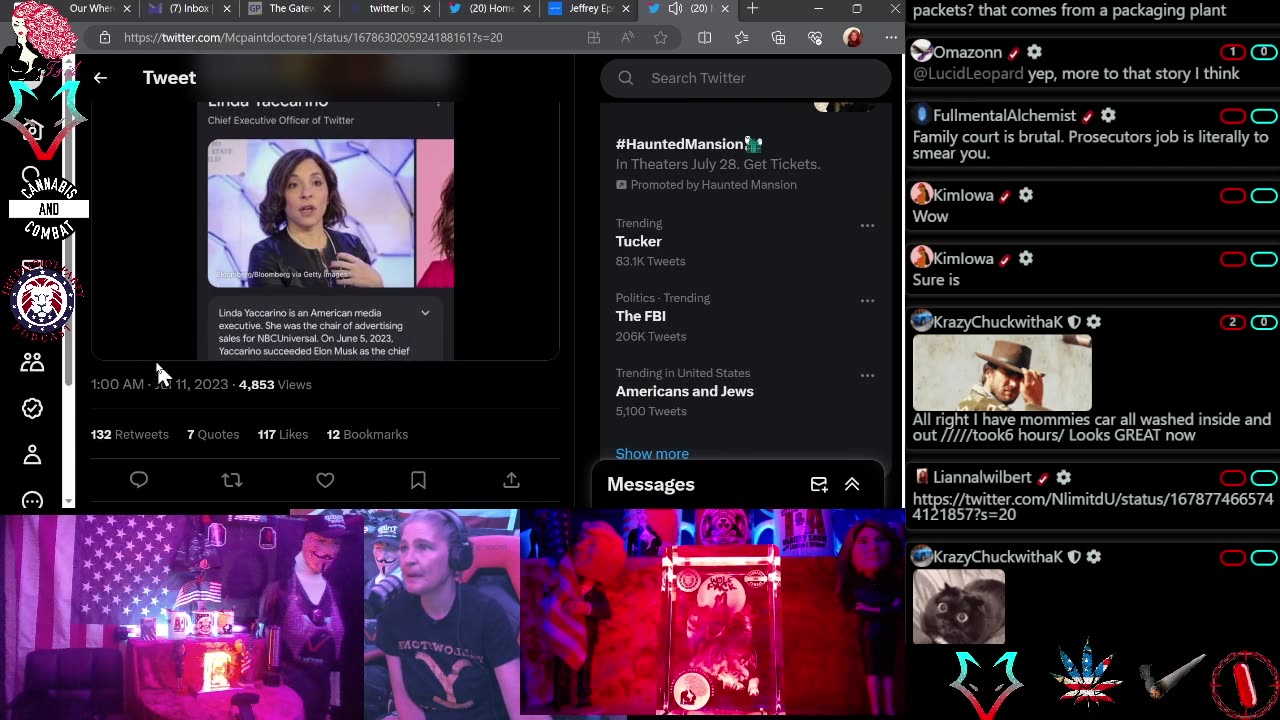Viewport: 1280px width, 720px height.
Task: Open the Read aloud icon in address bar
Action: (627, 37)
